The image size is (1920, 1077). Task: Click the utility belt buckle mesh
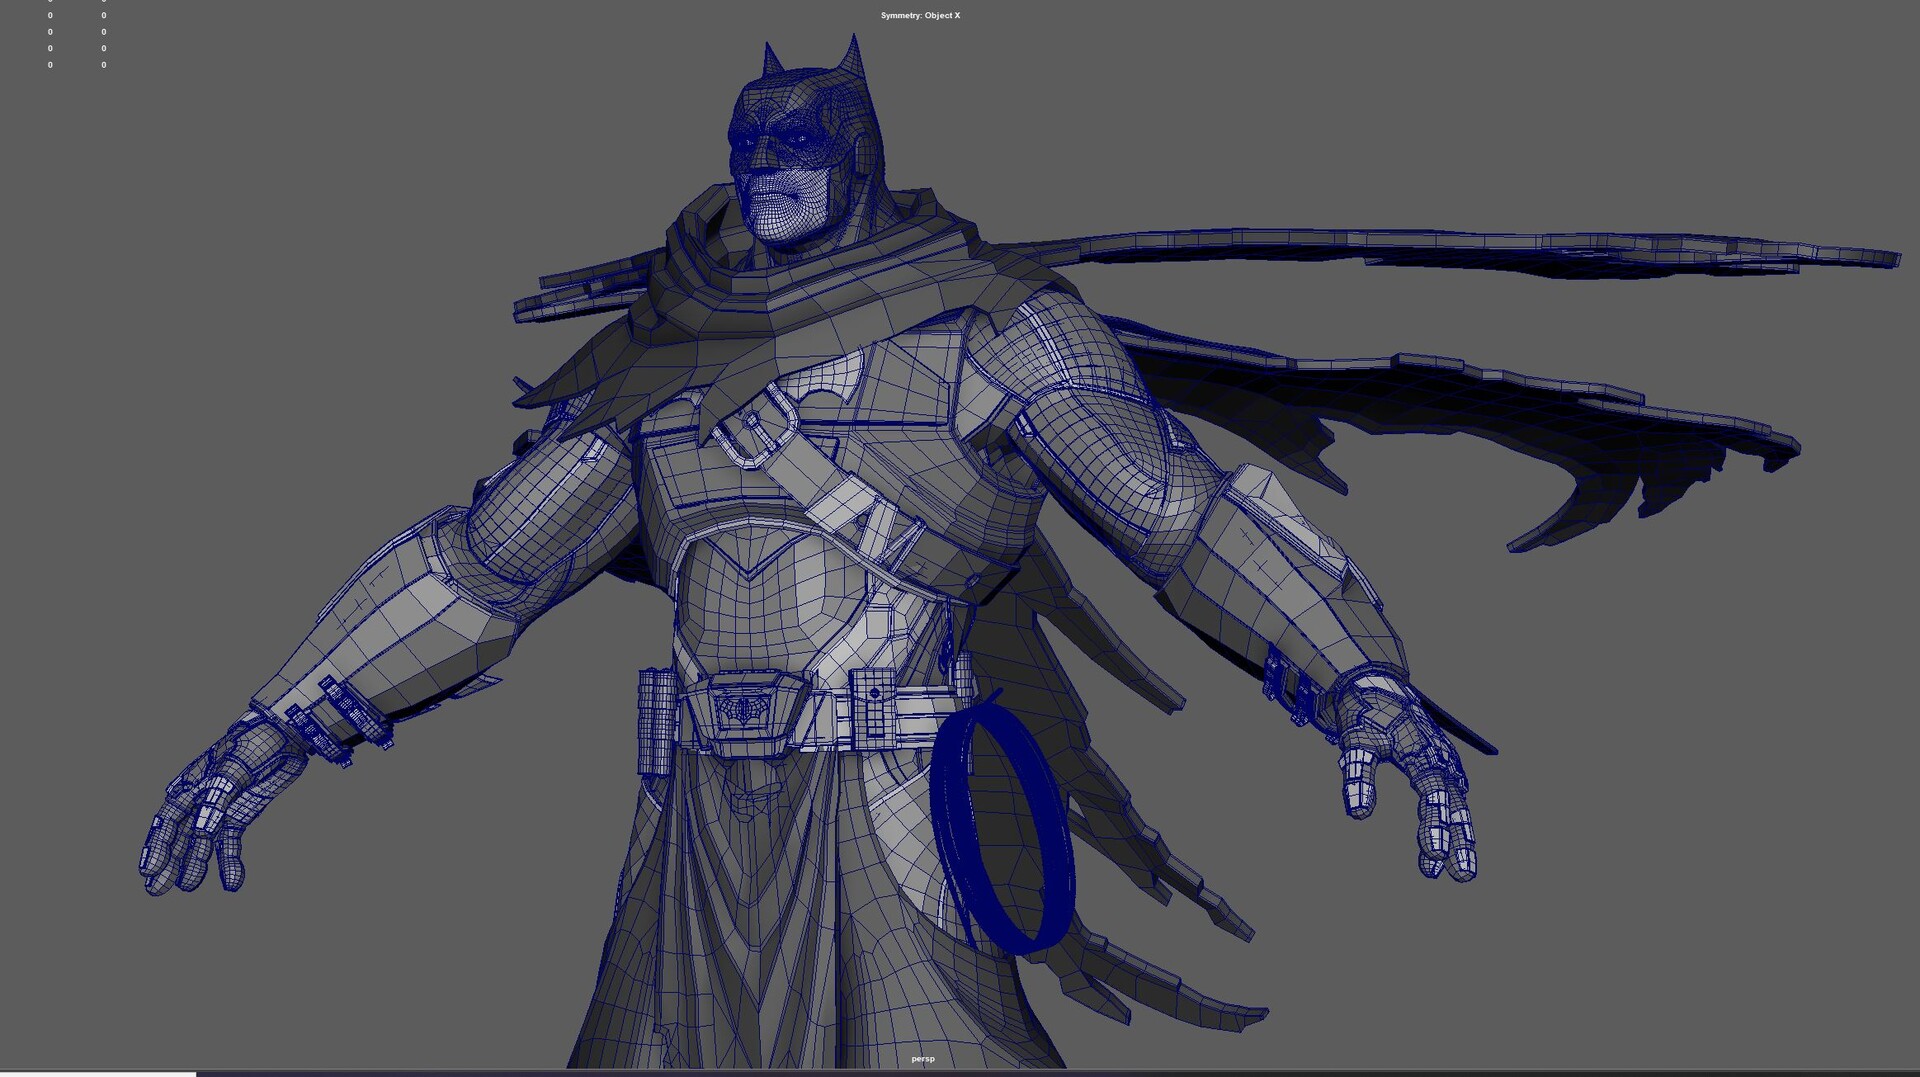(745, 710)
